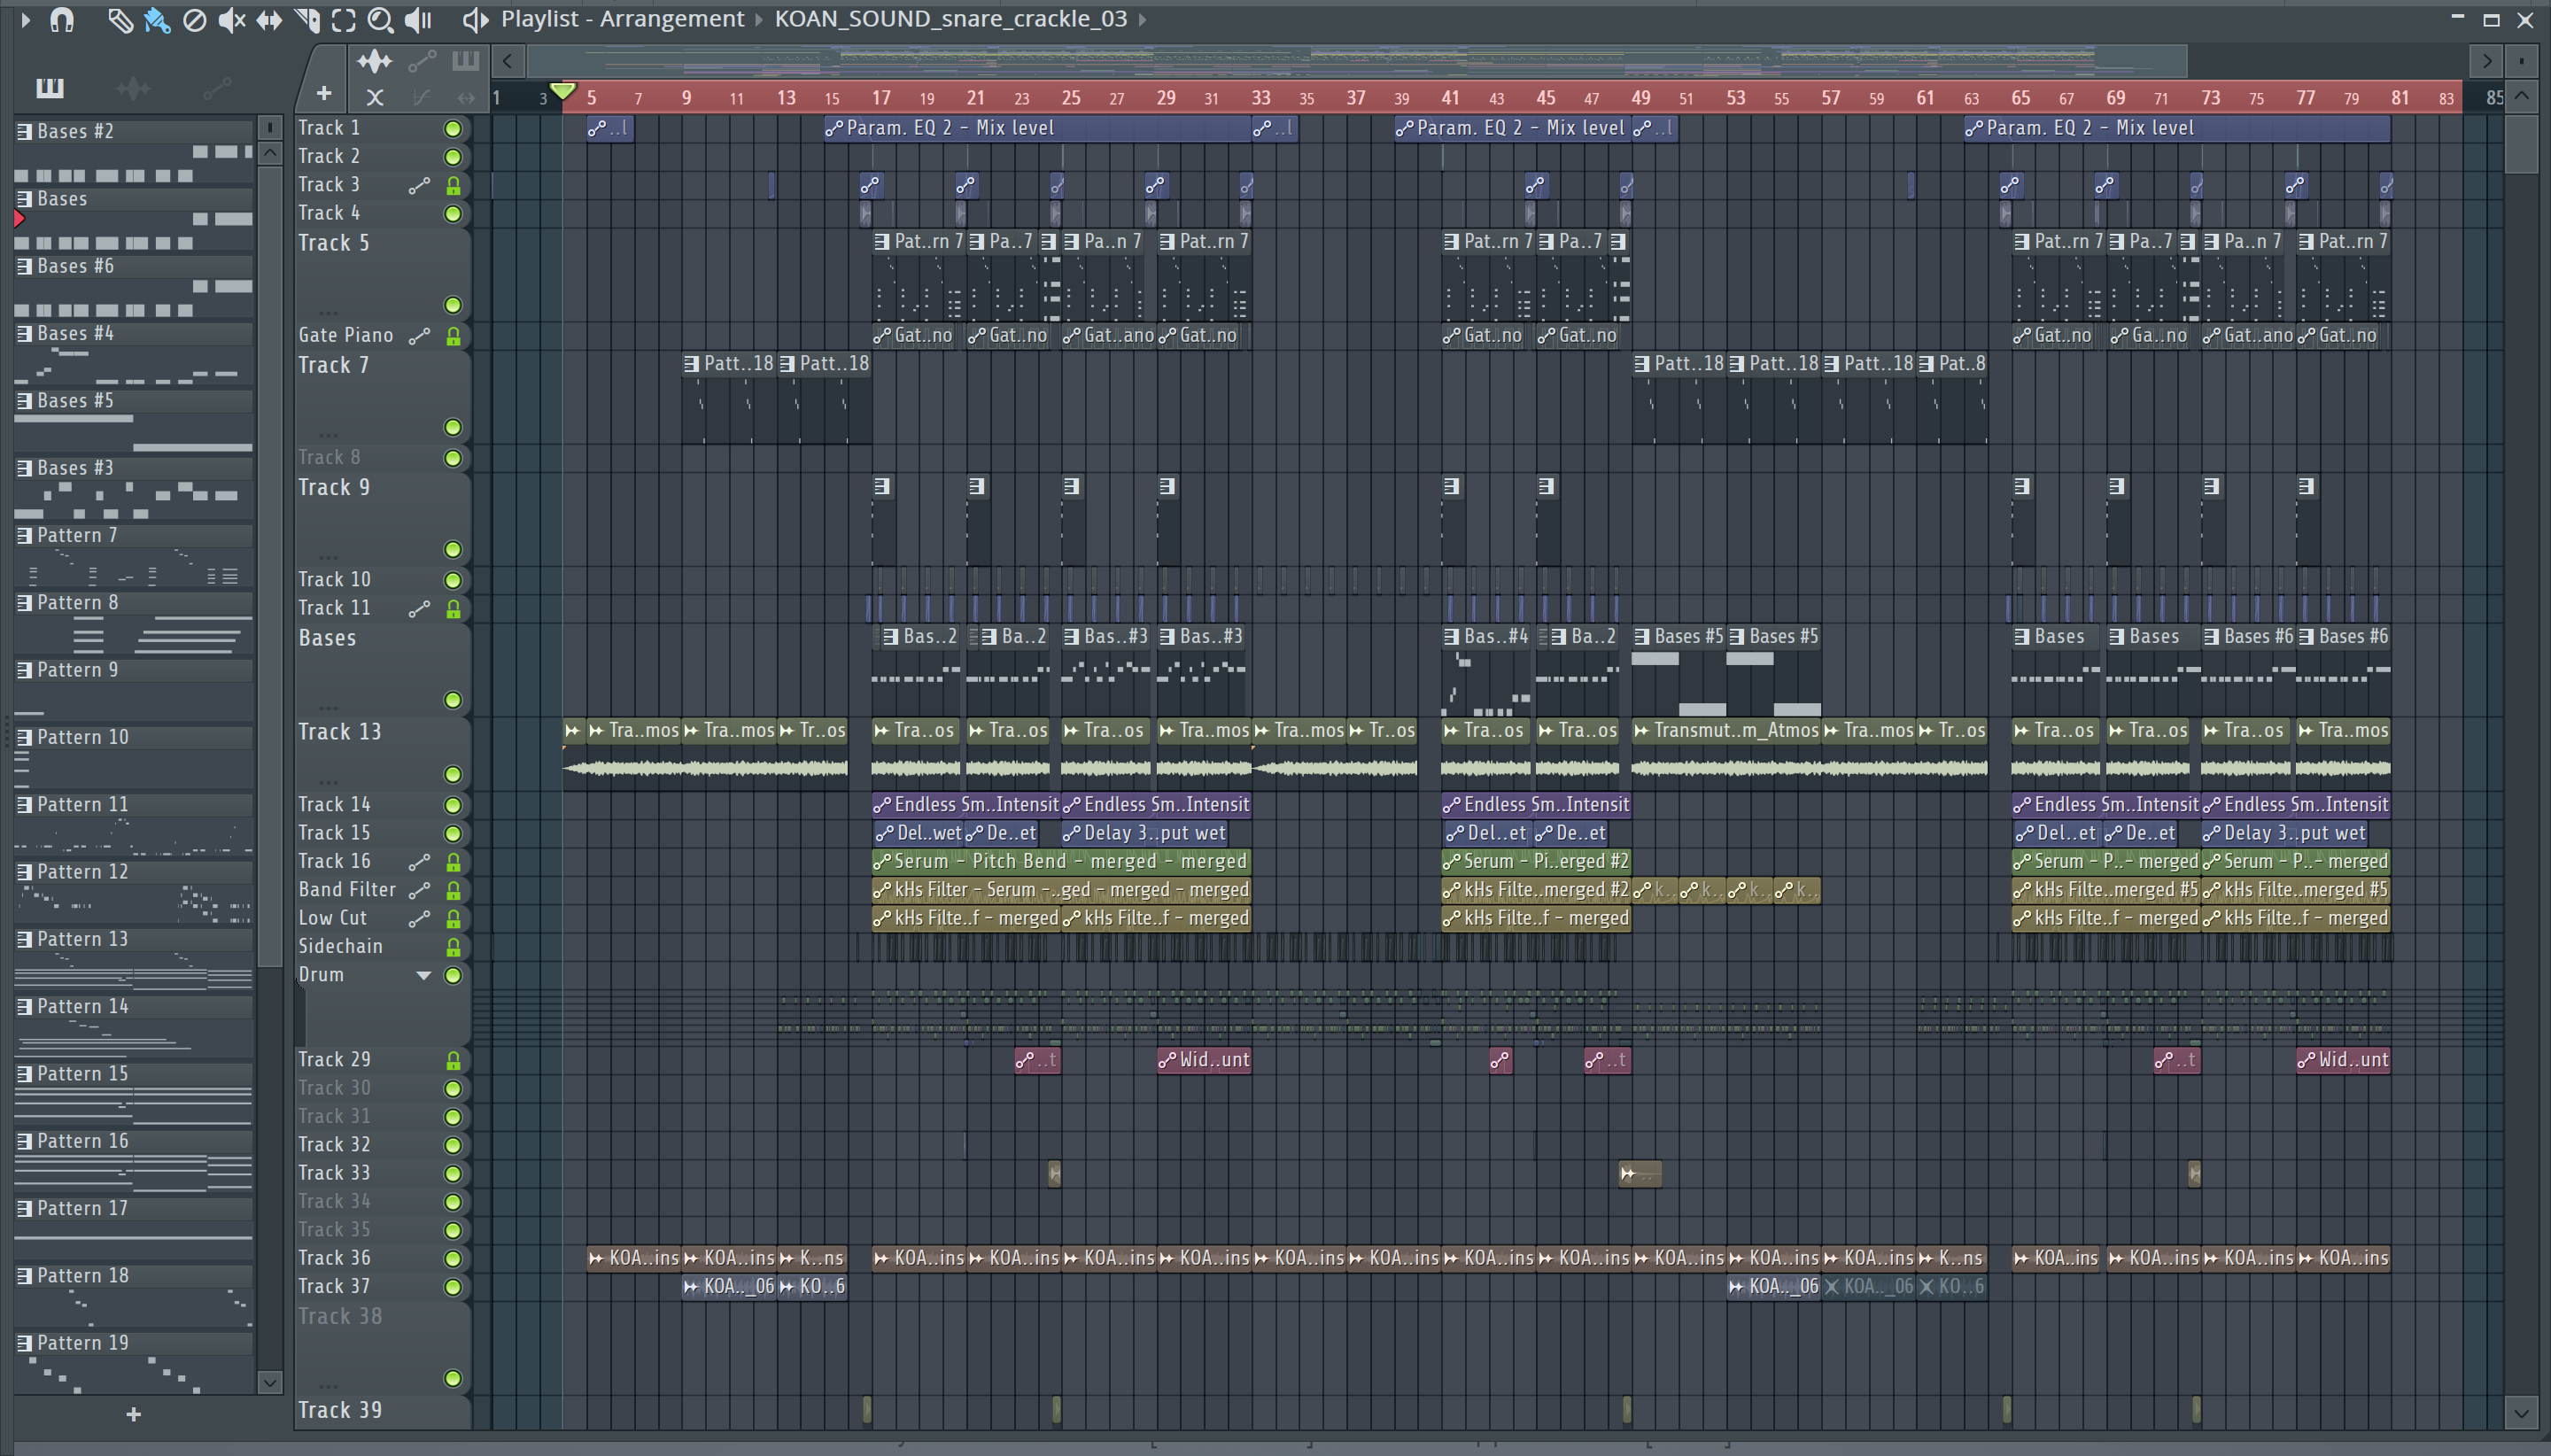Switch clip source to patterns
This screenshot has width=2551, height=1456.
[465, 61]
